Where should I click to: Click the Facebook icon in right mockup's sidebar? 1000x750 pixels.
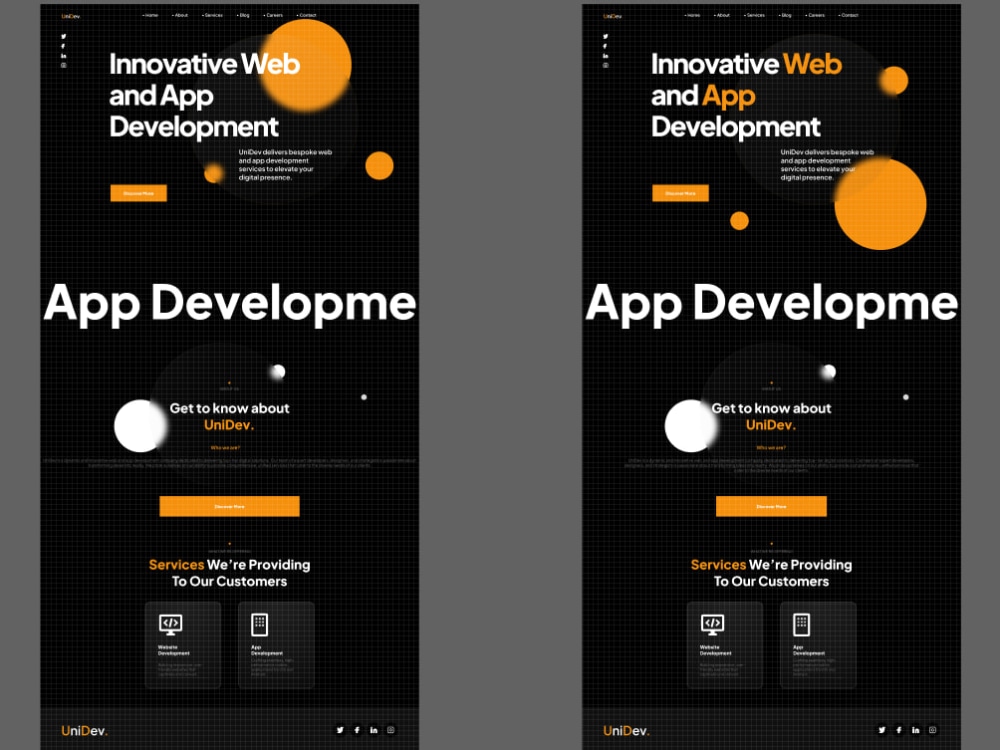click(x=605, y=46)
